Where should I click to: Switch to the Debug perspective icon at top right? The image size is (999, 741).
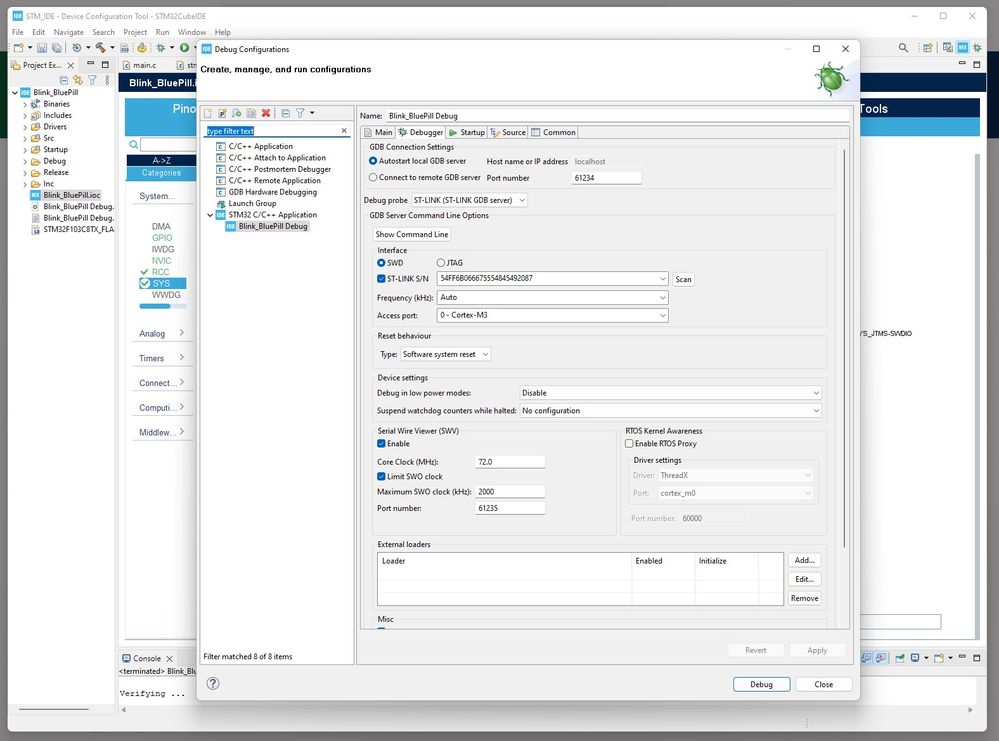point(977,48)
